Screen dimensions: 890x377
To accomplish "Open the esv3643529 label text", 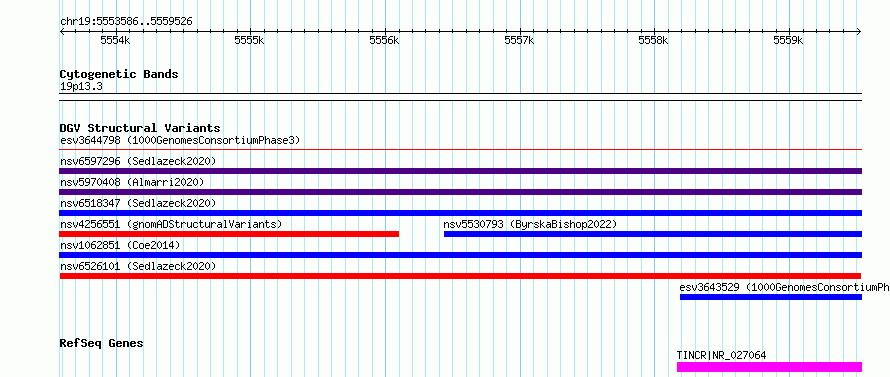I will [784, 287].
